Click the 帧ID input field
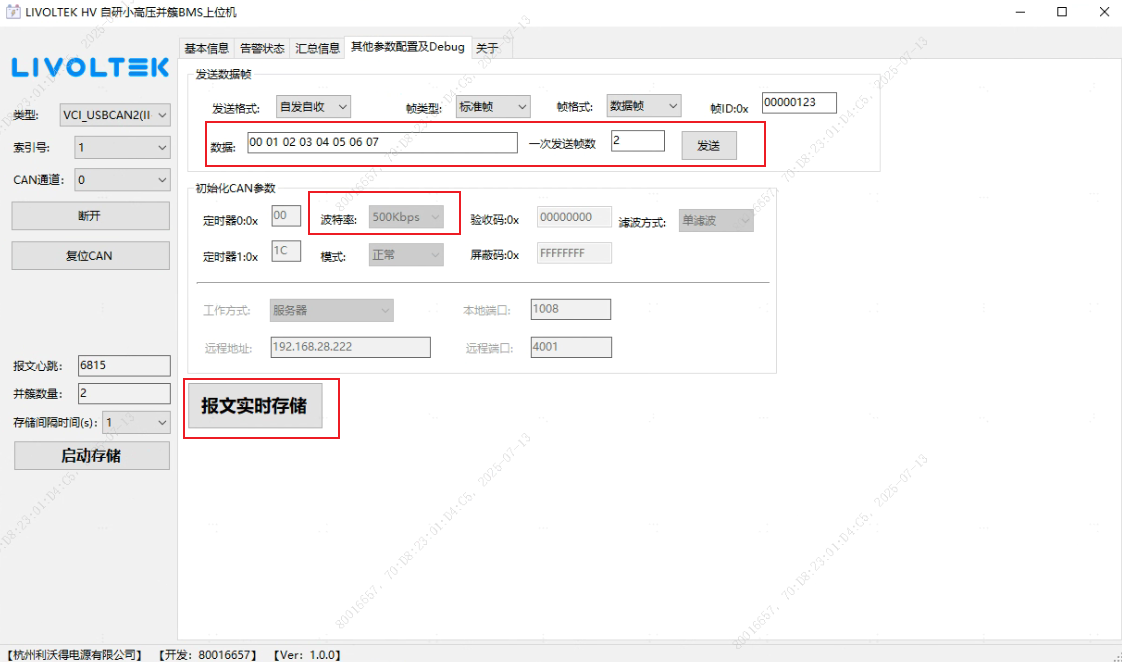This screenshot has width=1122, height=662. coord(798,103)
